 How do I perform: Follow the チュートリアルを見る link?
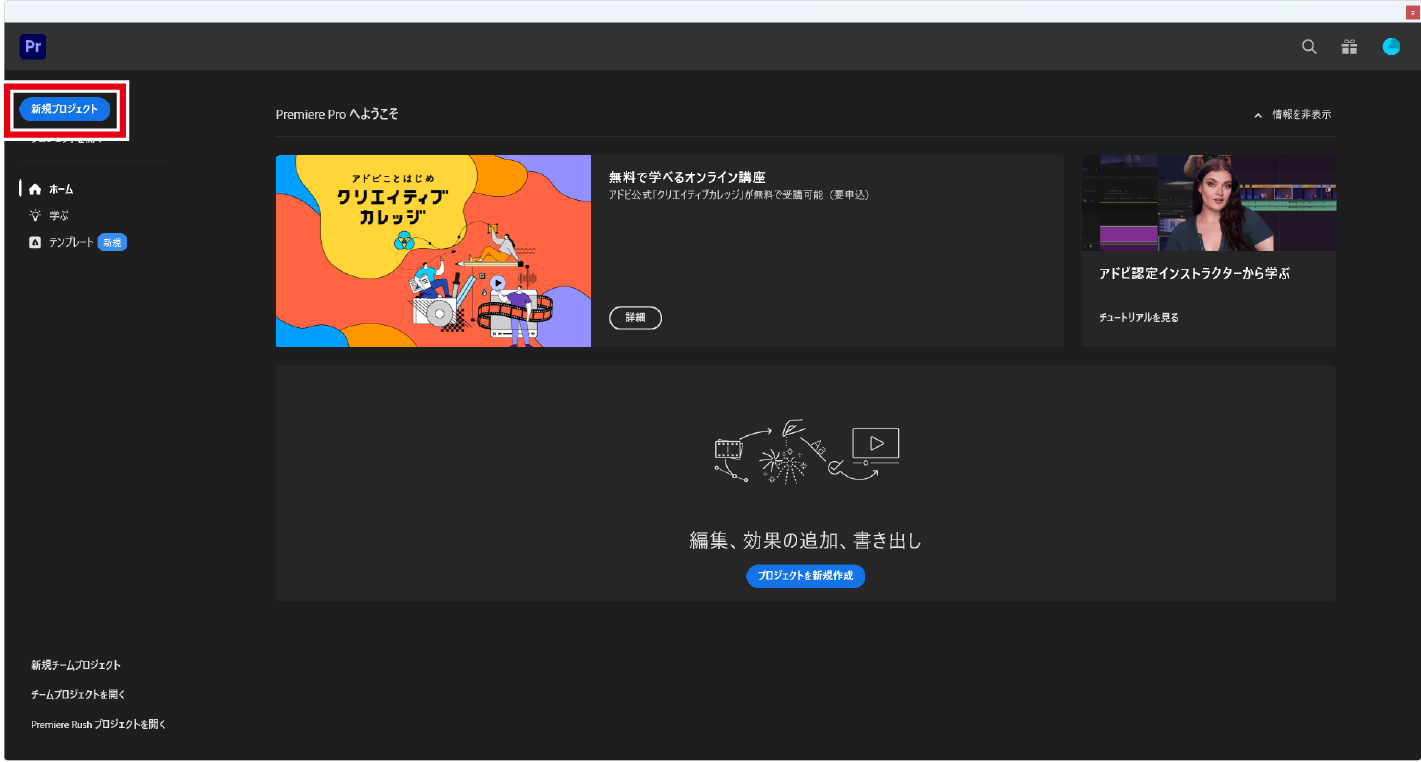[x=1138, y=317]
